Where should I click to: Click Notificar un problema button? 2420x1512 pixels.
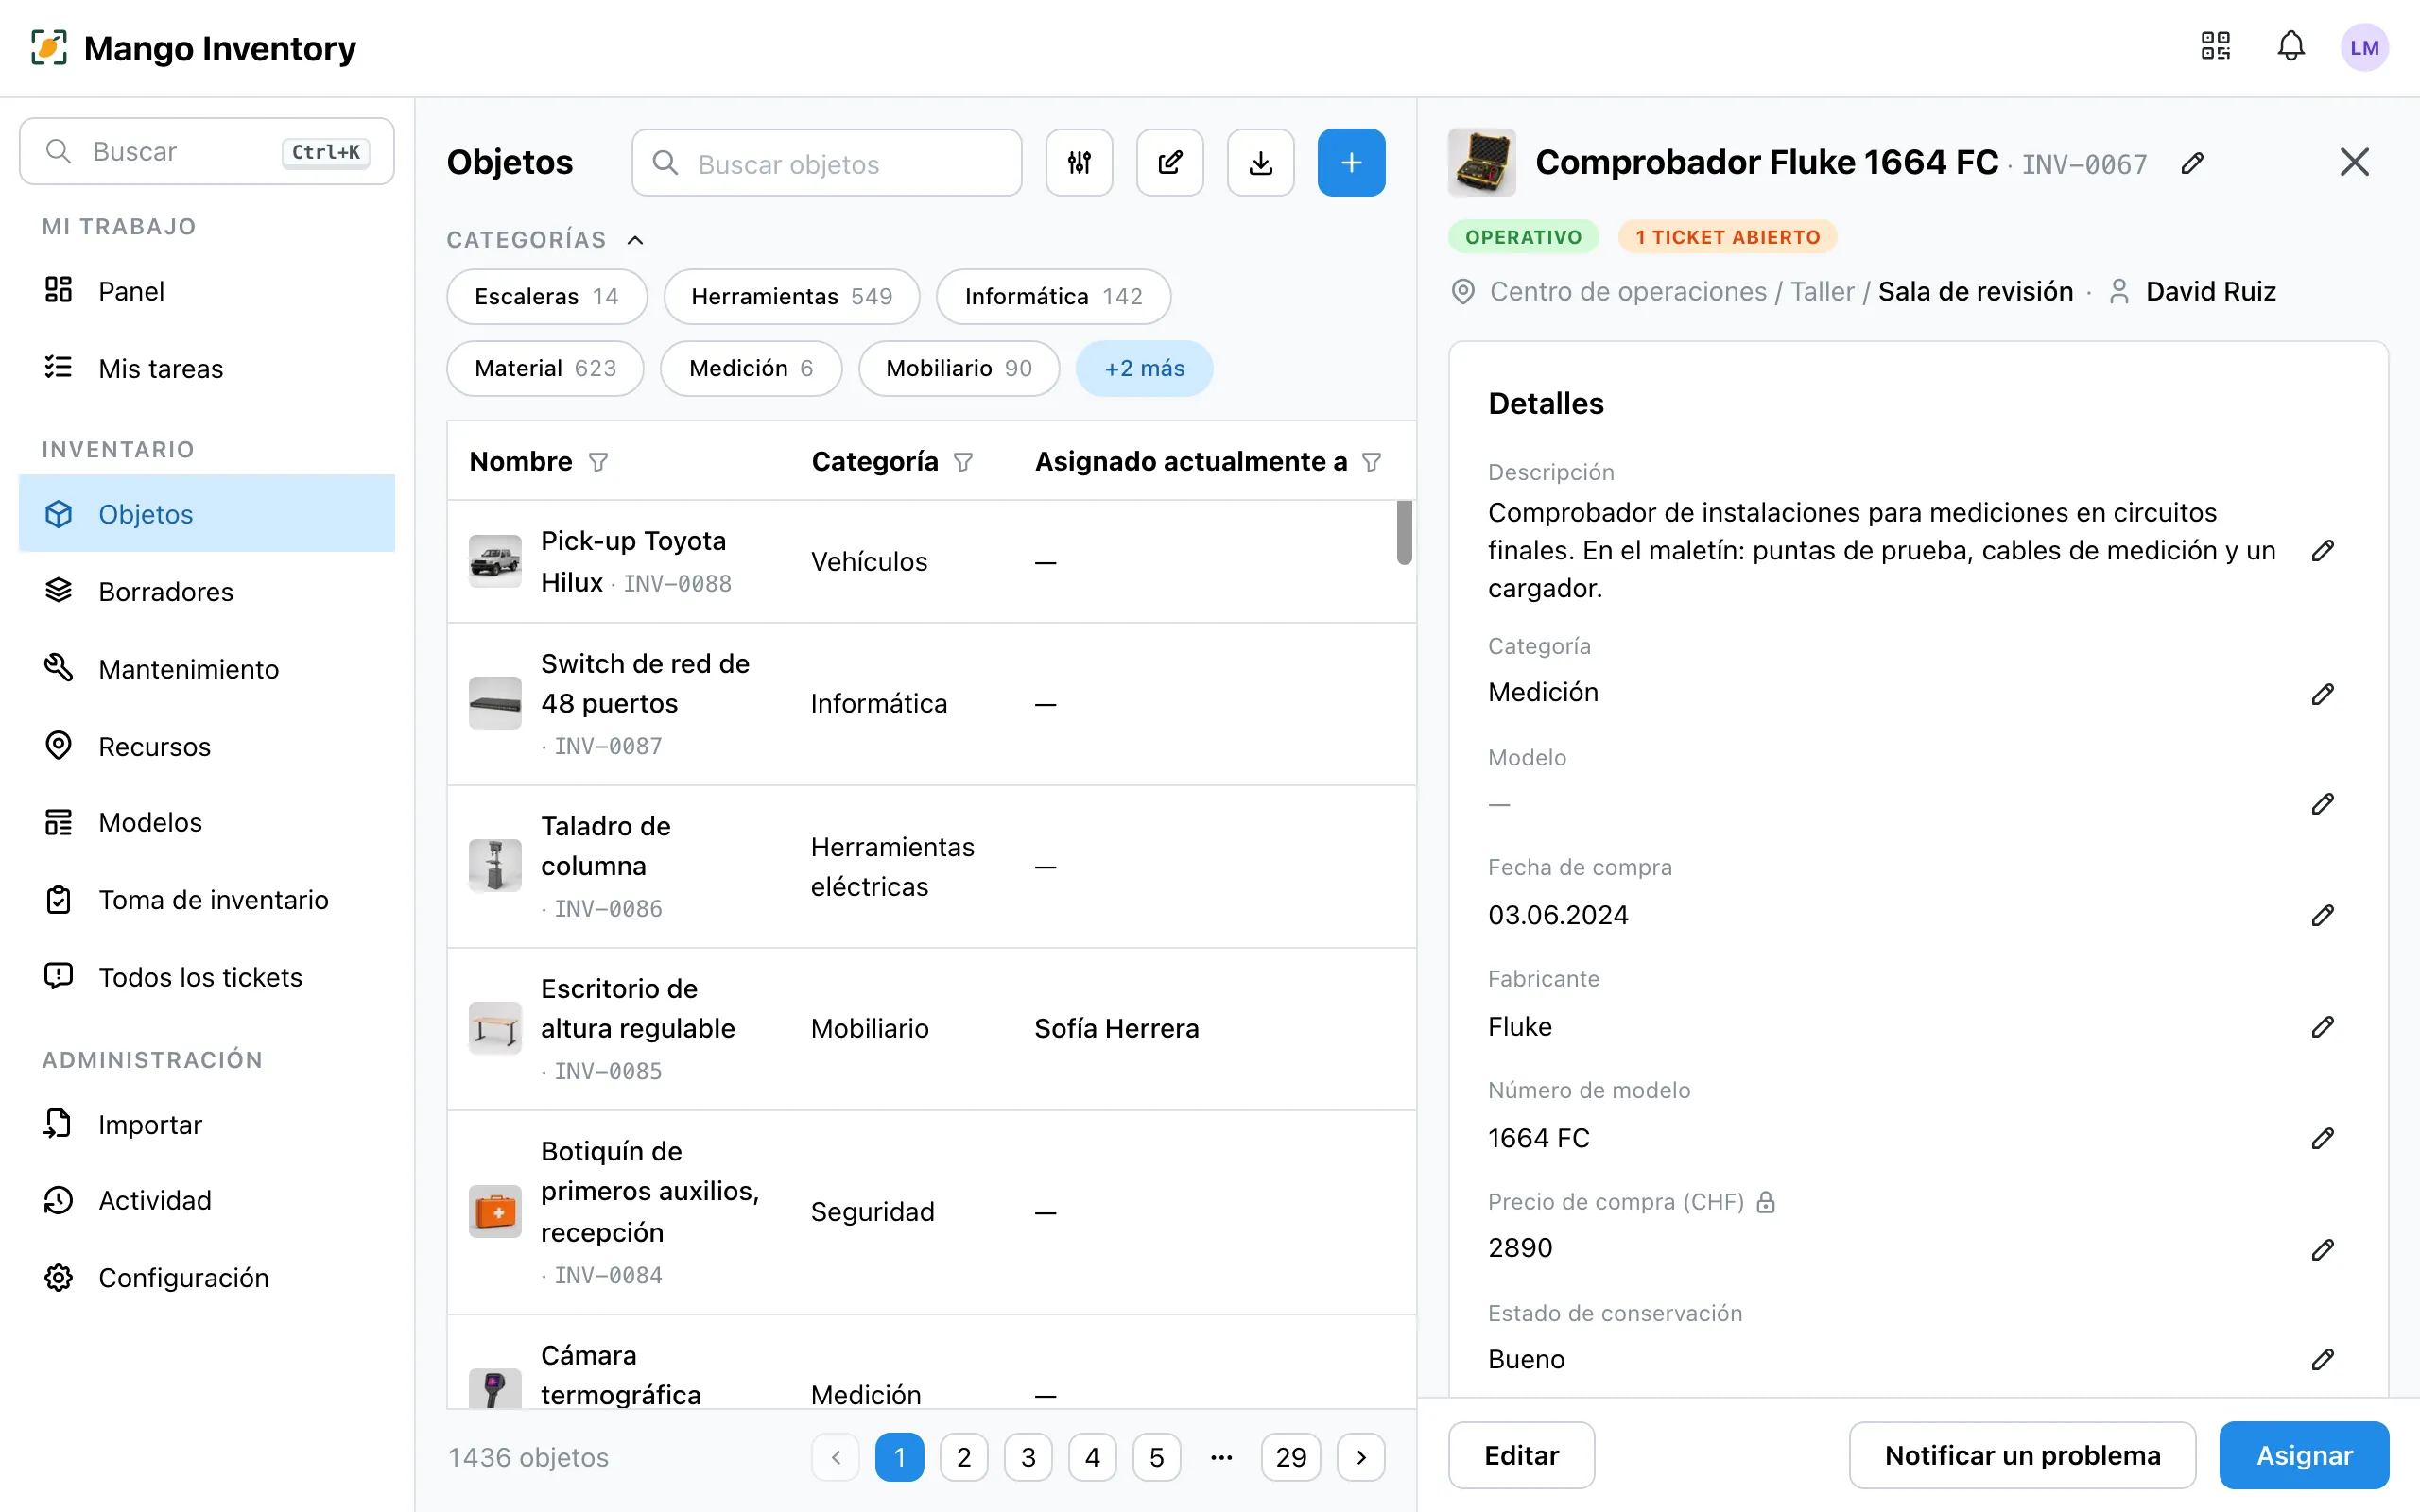point(2022,1455)
